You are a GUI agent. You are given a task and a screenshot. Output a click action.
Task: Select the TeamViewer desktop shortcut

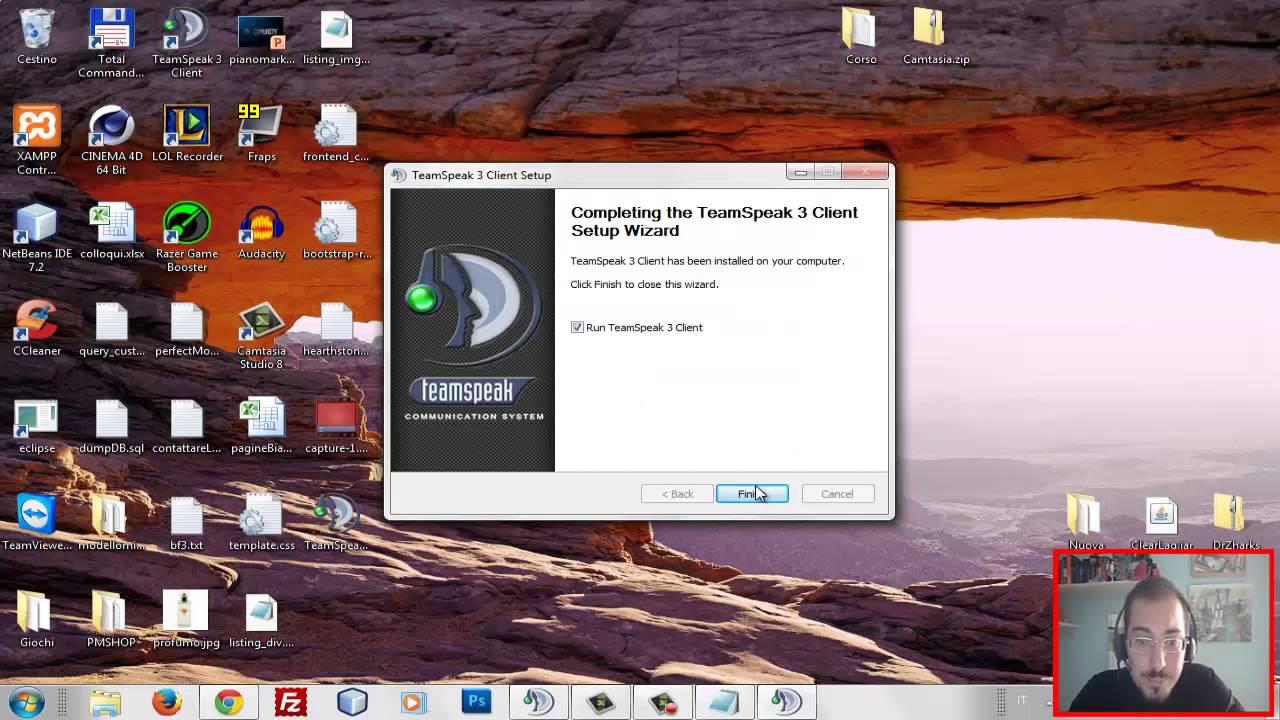tap(37, 522)
